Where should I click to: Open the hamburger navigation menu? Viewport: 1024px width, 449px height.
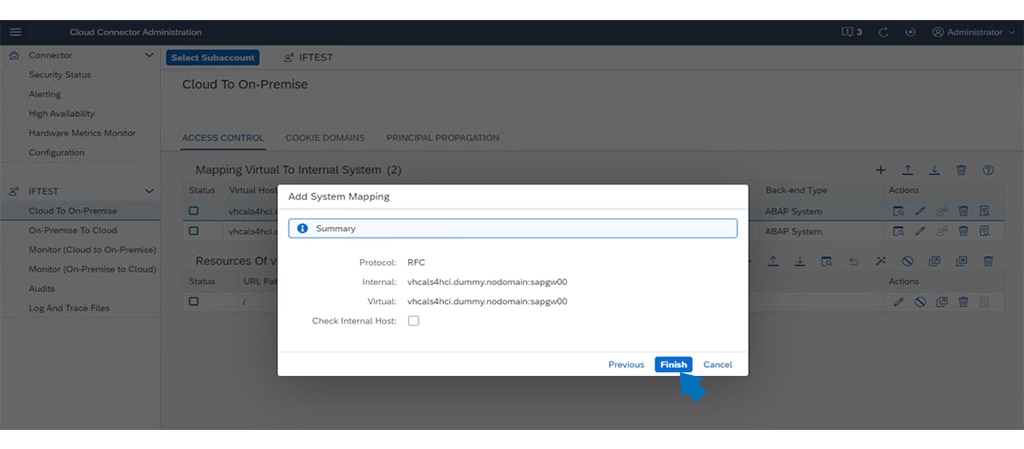pyautogui.click(x=15, y=32)
